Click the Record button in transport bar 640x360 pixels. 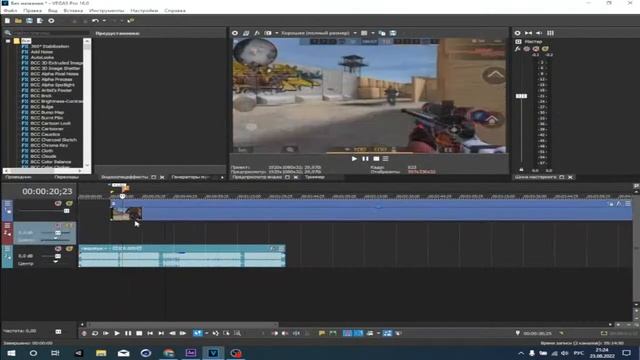tap(84, 333)
